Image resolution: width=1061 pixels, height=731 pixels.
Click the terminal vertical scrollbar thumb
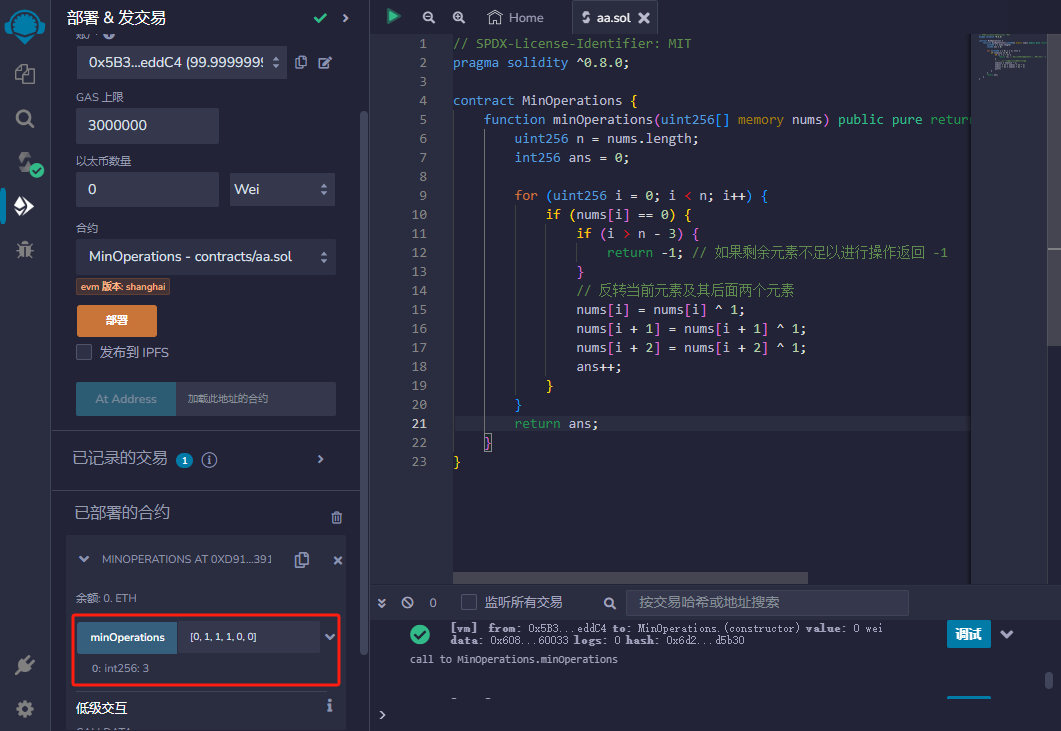click(x=1048, y=680)
